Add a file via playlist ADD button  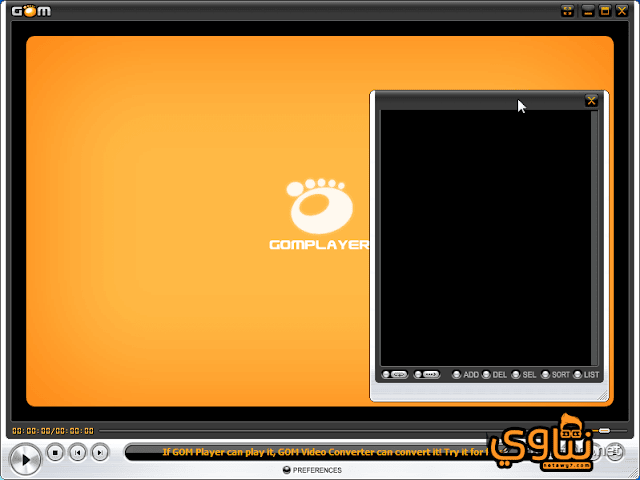[x=466, y=375]
